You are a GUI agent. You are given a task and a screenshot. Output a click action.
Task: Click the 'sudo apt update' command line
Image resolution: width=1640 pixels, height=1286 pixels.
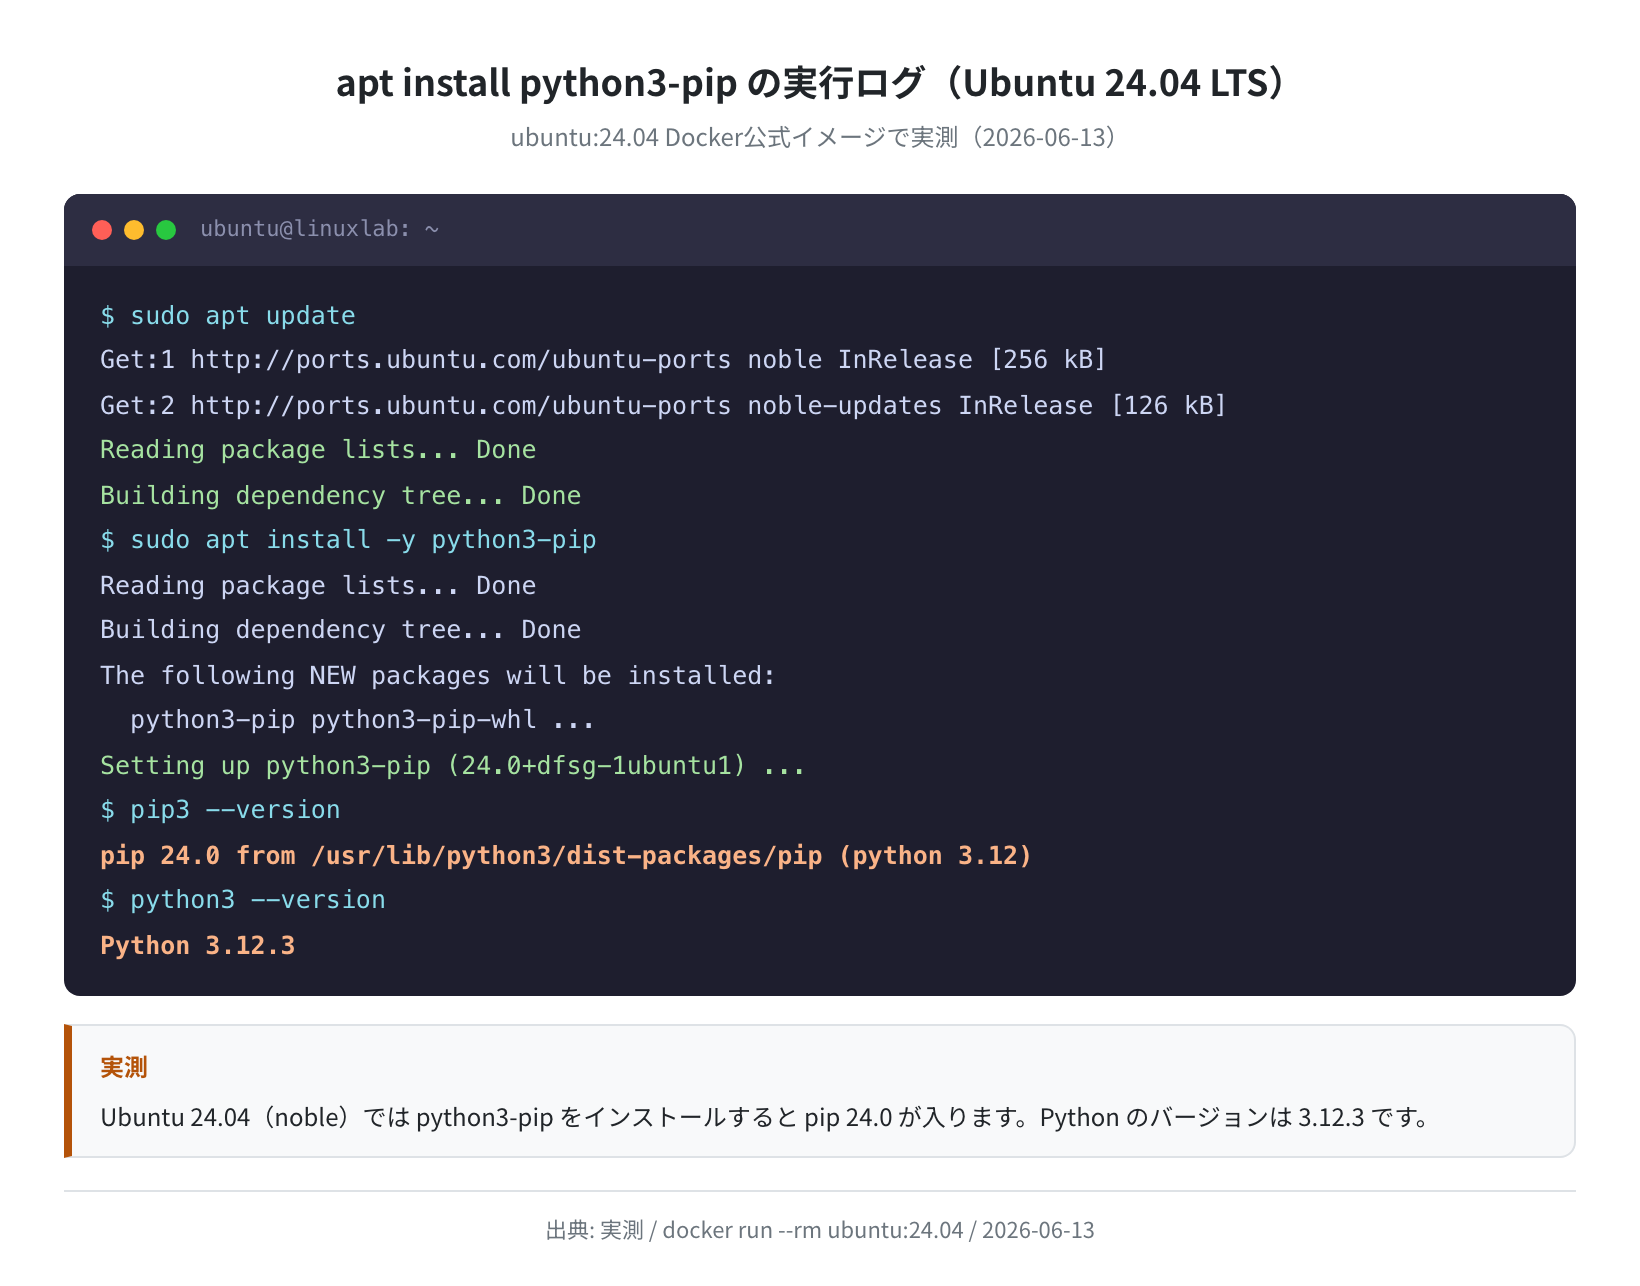pyautogui.click(x=228, y=316)
